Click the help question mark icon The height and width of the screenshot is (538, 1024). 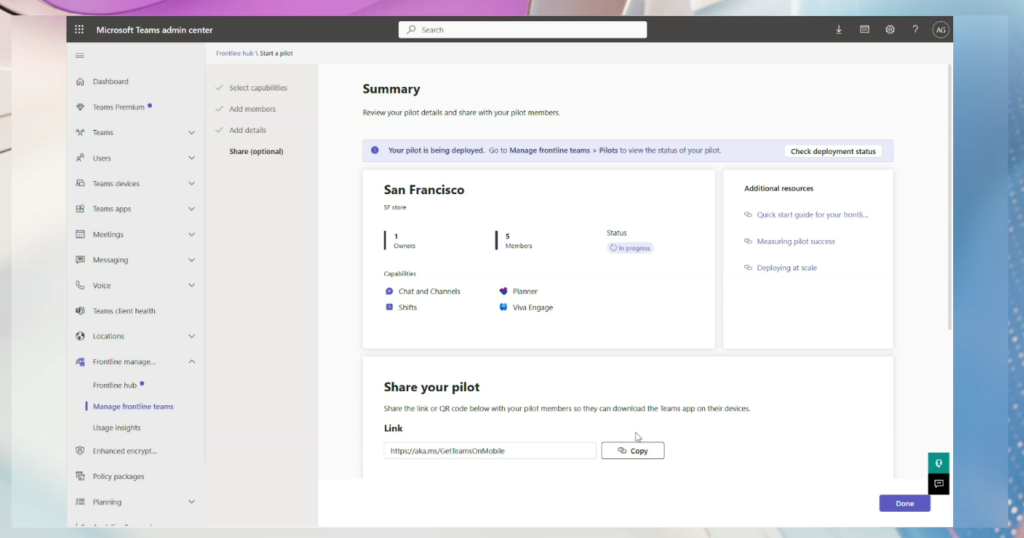coord(915,30)
